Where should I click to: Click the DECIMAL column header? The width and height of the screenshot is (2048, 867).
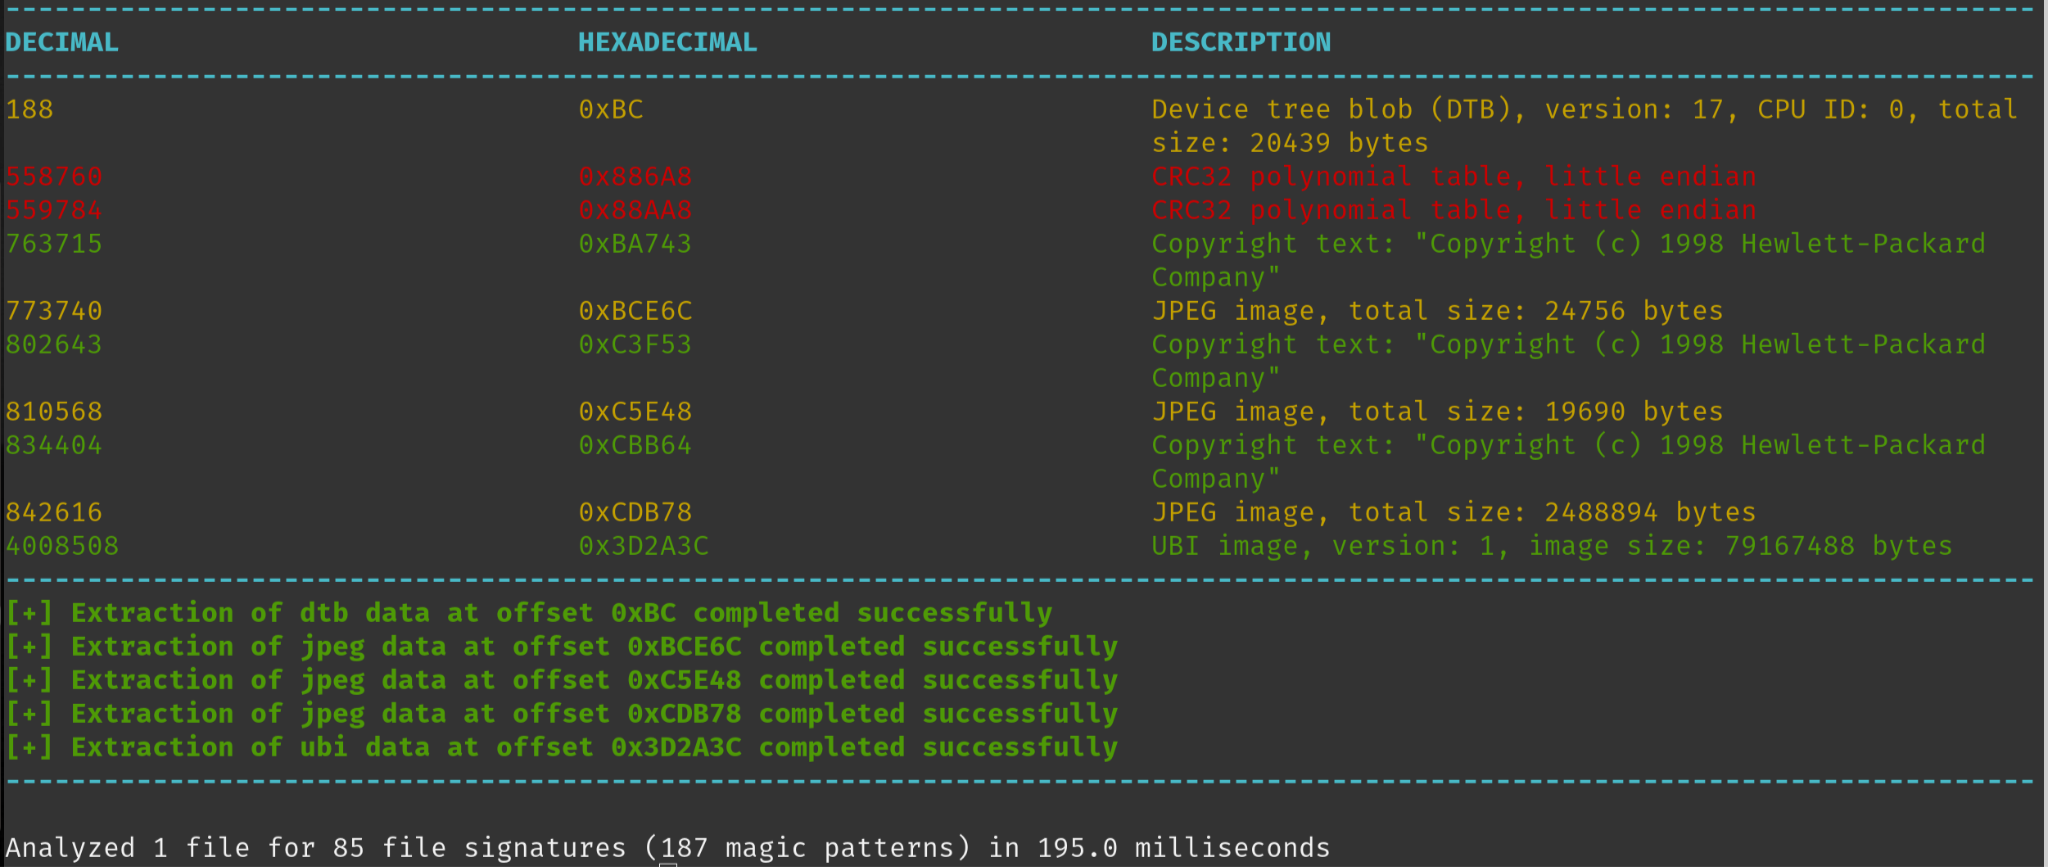point(62,42)
